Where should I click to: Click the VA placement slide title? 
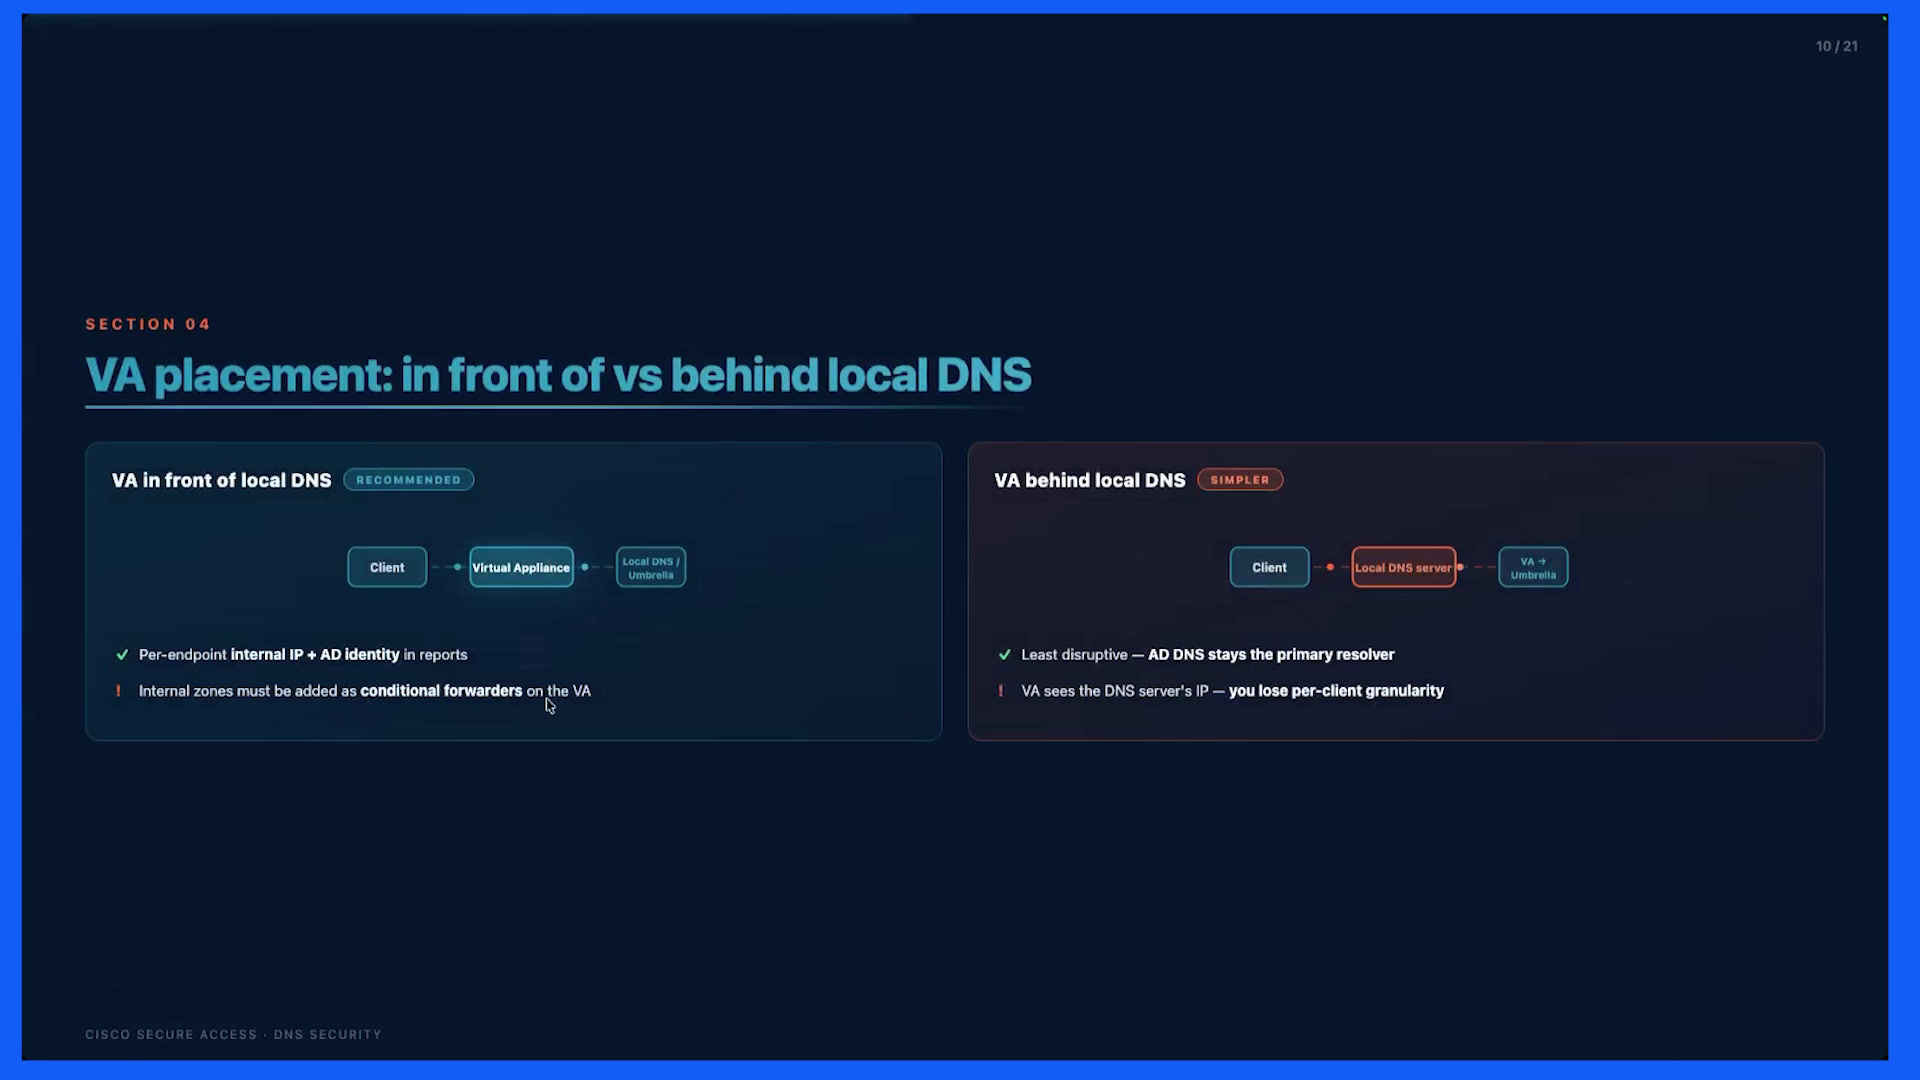(x=558, y=375)
